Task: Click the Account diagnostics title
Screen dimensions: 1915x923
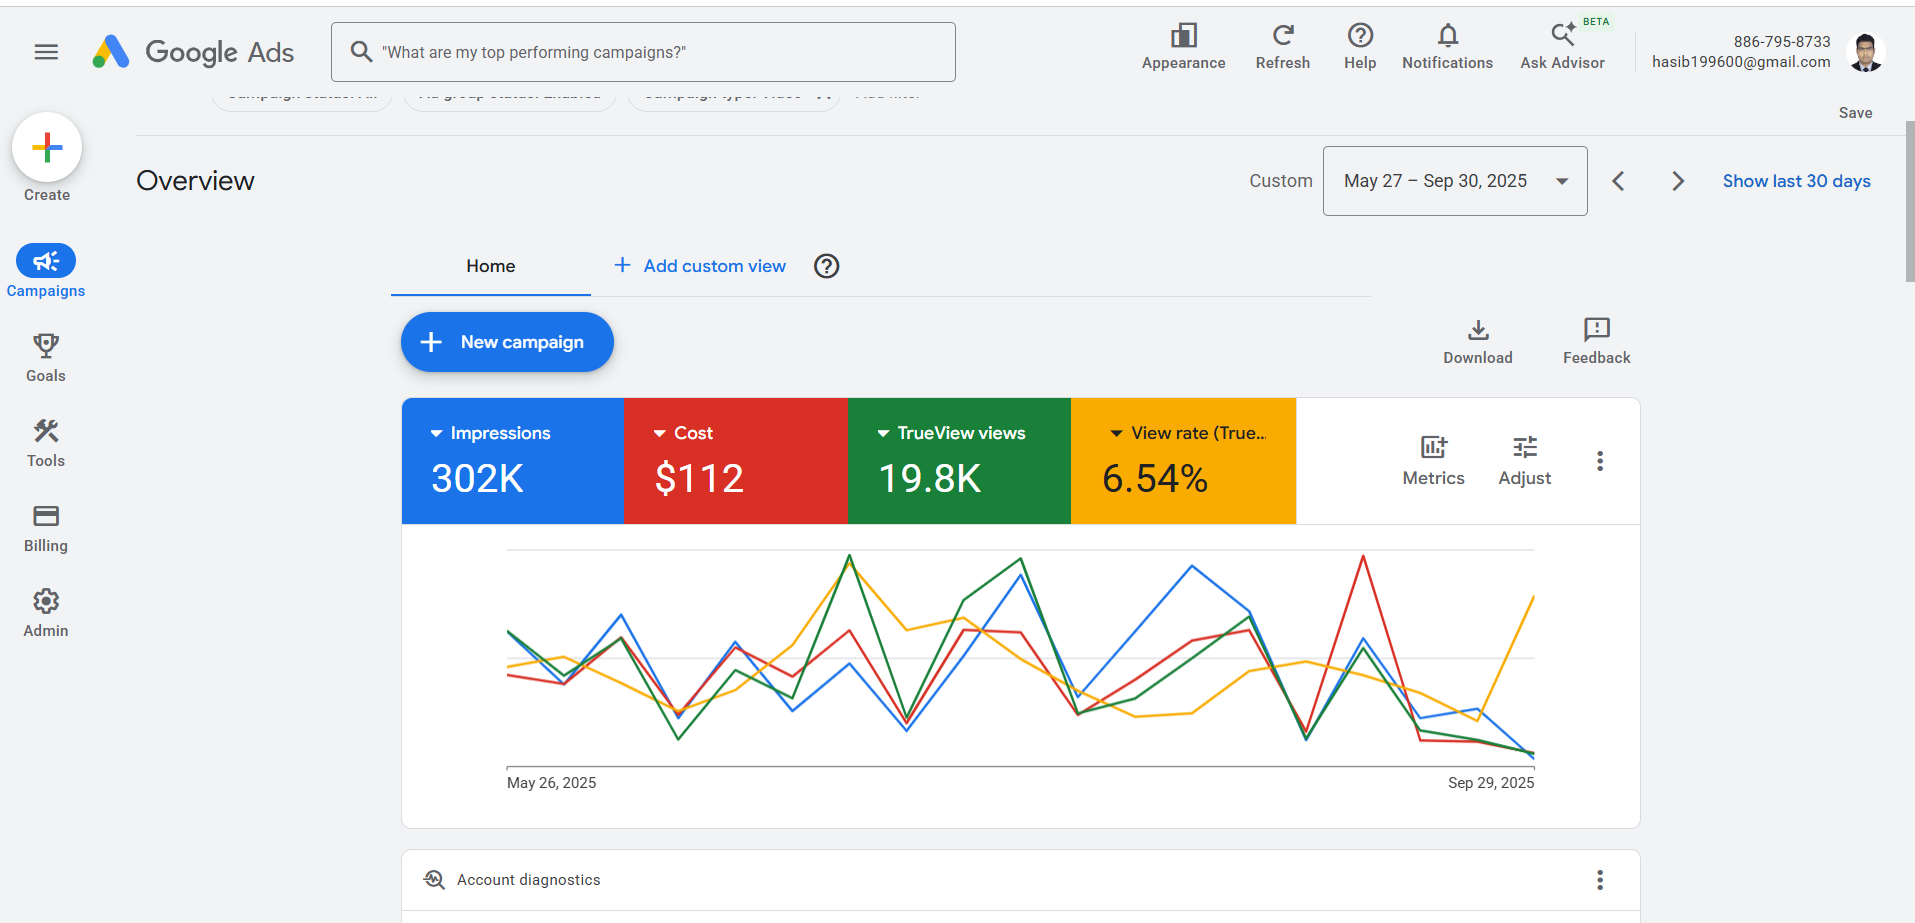Action: pyautogui.click(x=528, y=880)
